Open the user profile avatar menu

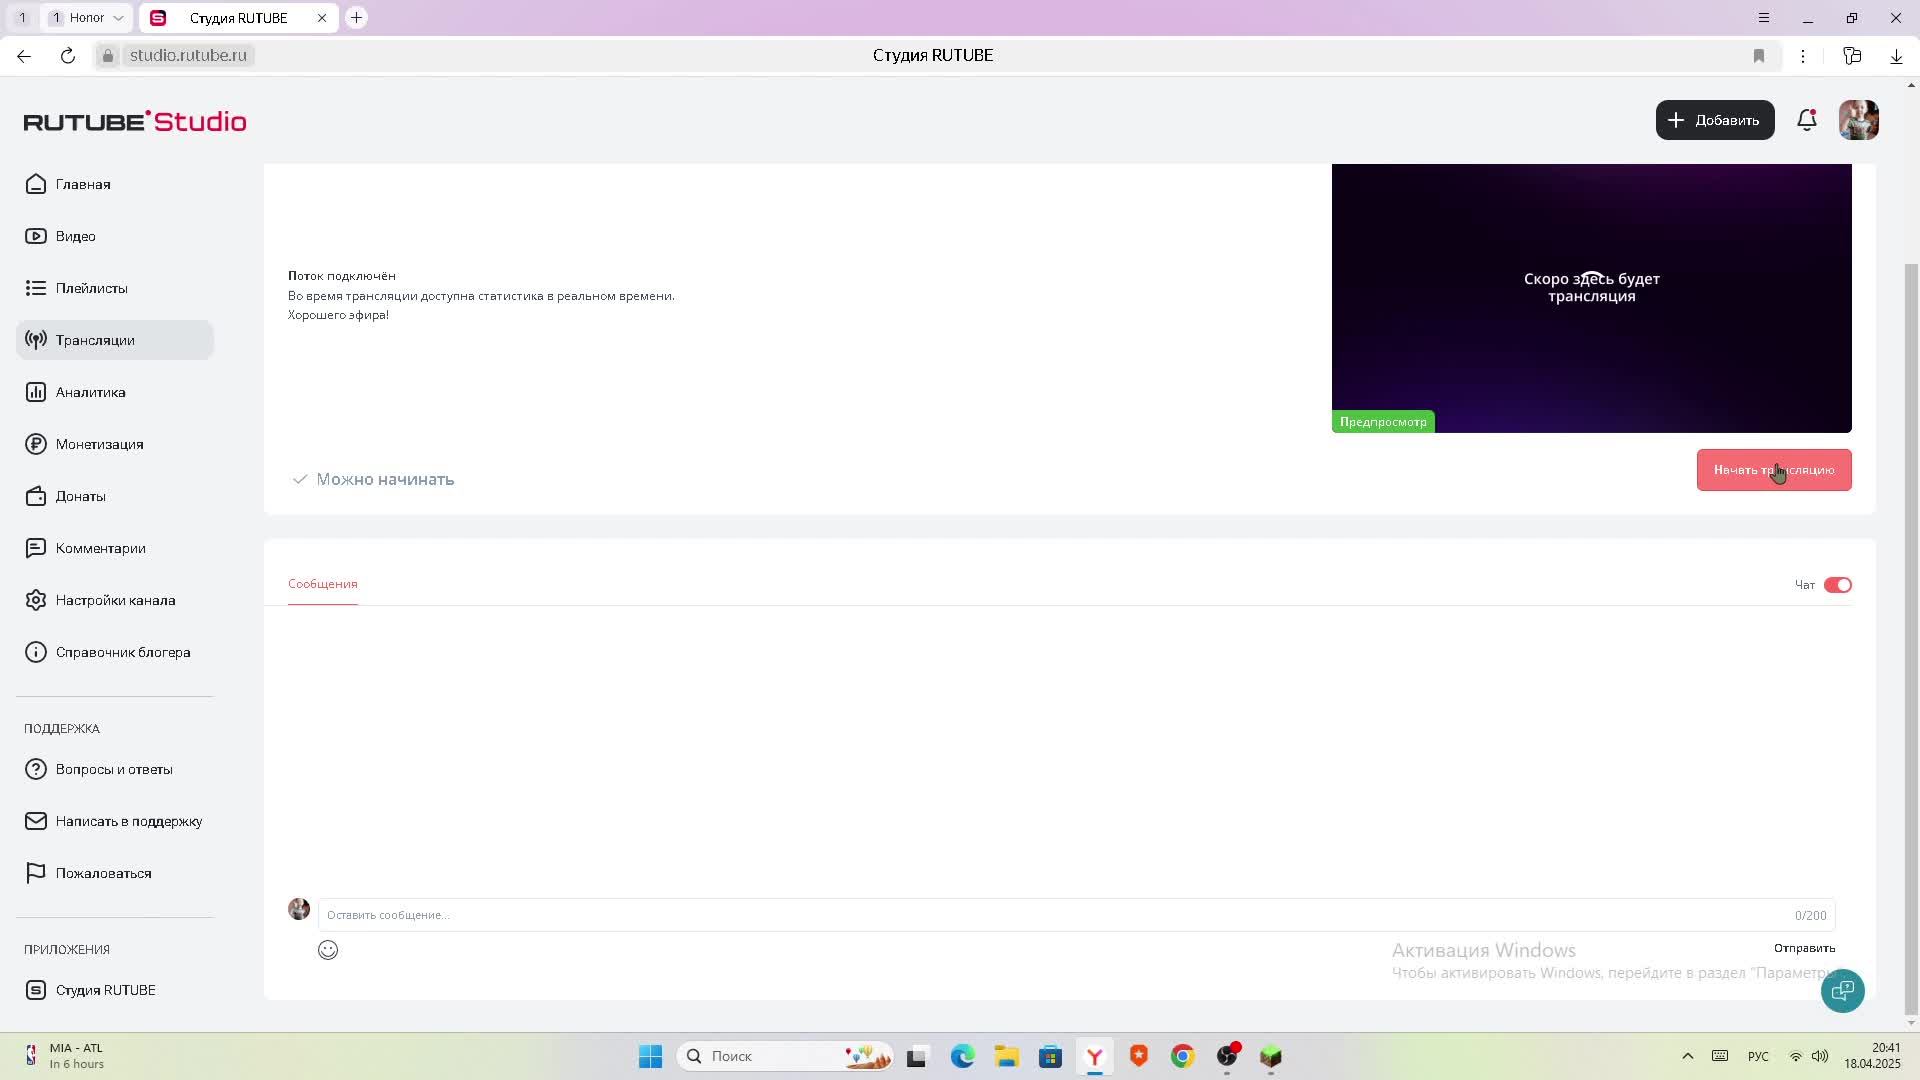(1859, 120)
